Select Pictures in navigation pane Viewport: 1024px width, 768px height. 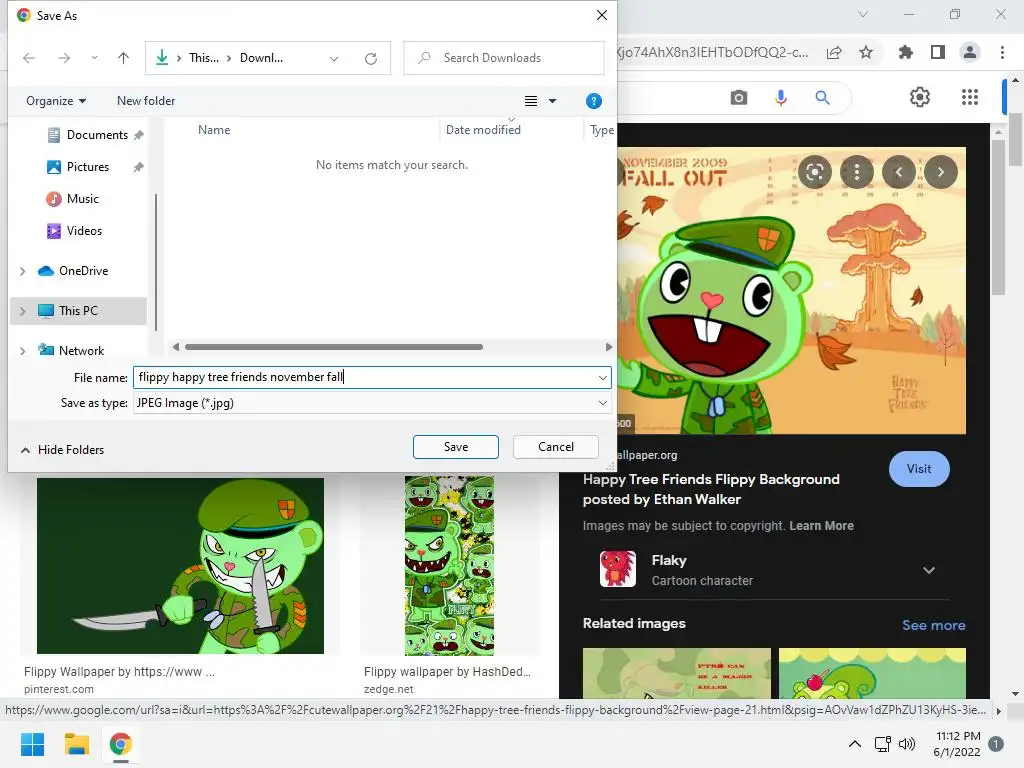(88, 167)
